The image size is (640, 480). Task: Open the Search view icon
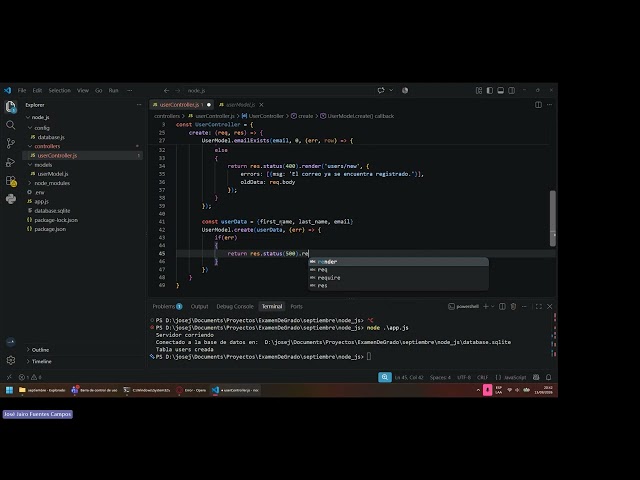point(11,125)
